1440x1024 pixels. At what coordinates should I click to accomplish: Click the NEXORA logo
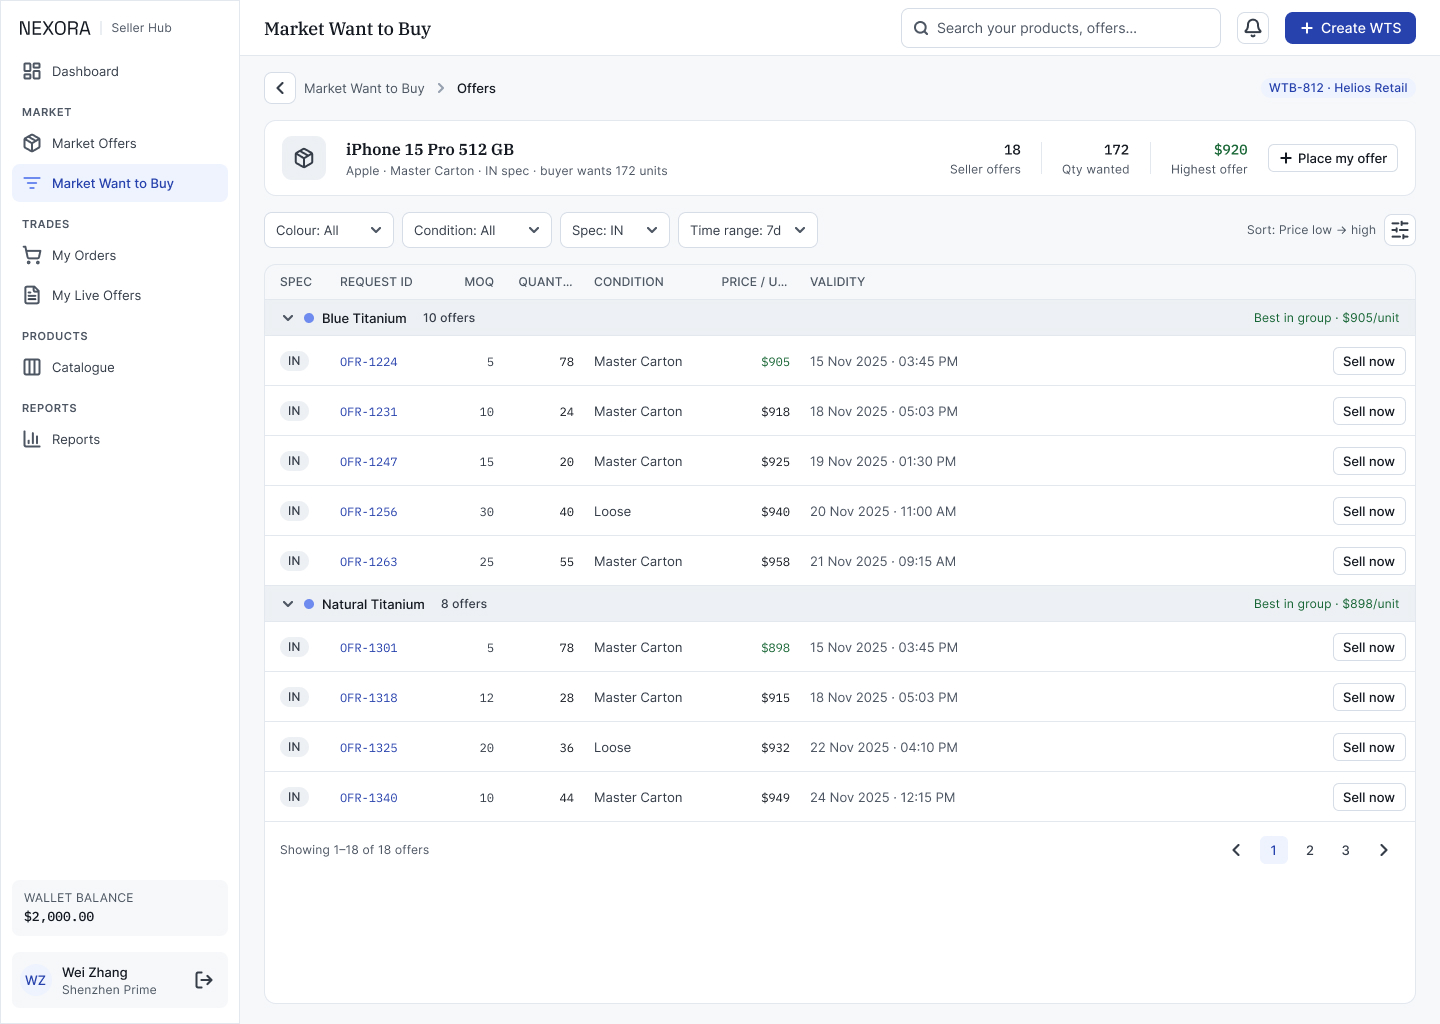pos(55,28)
